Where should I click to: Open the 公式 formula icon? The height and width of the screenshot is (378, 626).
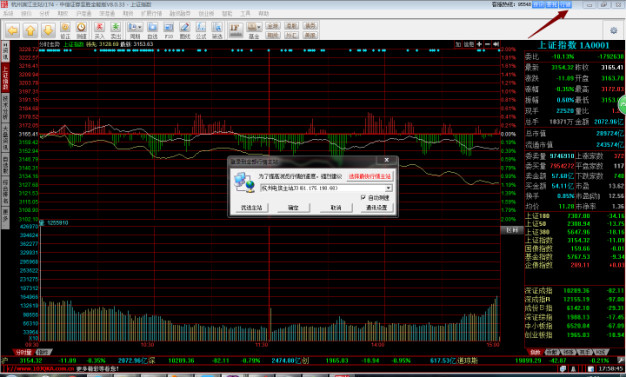[x=201, y=30]
